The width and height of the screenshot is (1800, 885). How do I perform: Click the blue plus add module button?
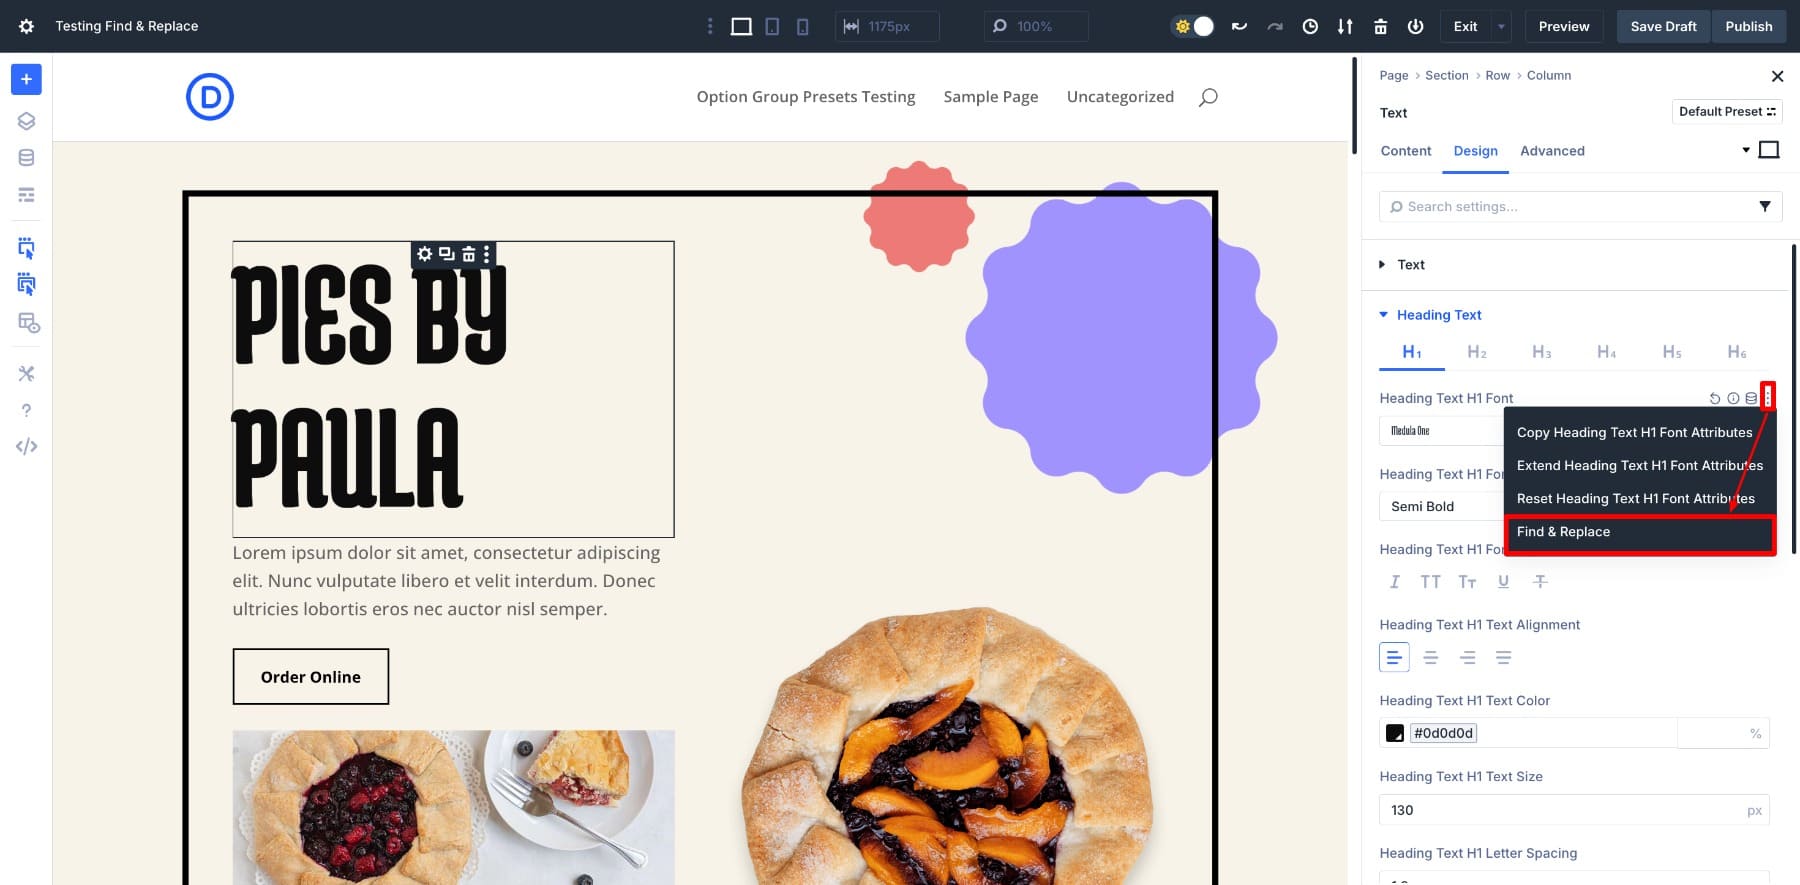[26, 79]
